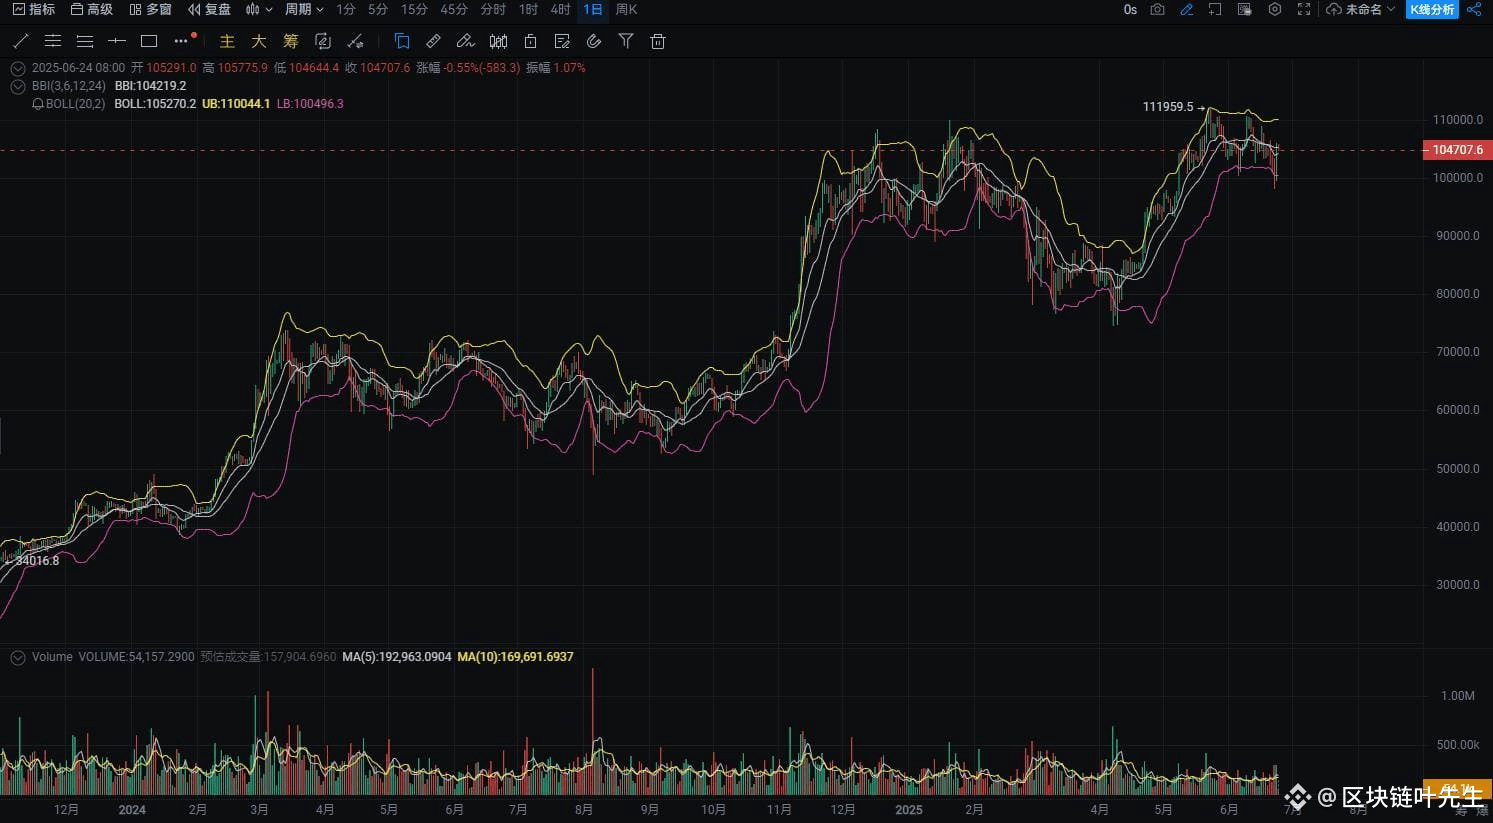Screen dimensions: 1493x823
Task: Click the share icon
Action: [1474, 9]
